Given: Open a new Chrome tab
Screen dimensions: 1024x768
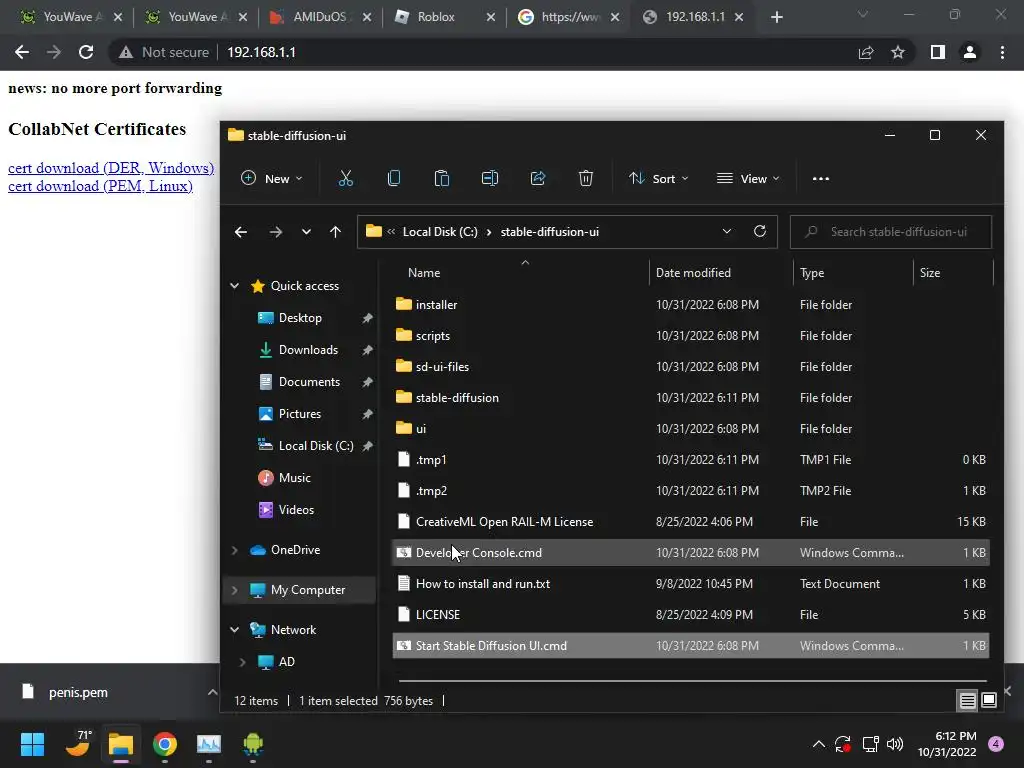Looking at the screenshot, I should 776,17.
